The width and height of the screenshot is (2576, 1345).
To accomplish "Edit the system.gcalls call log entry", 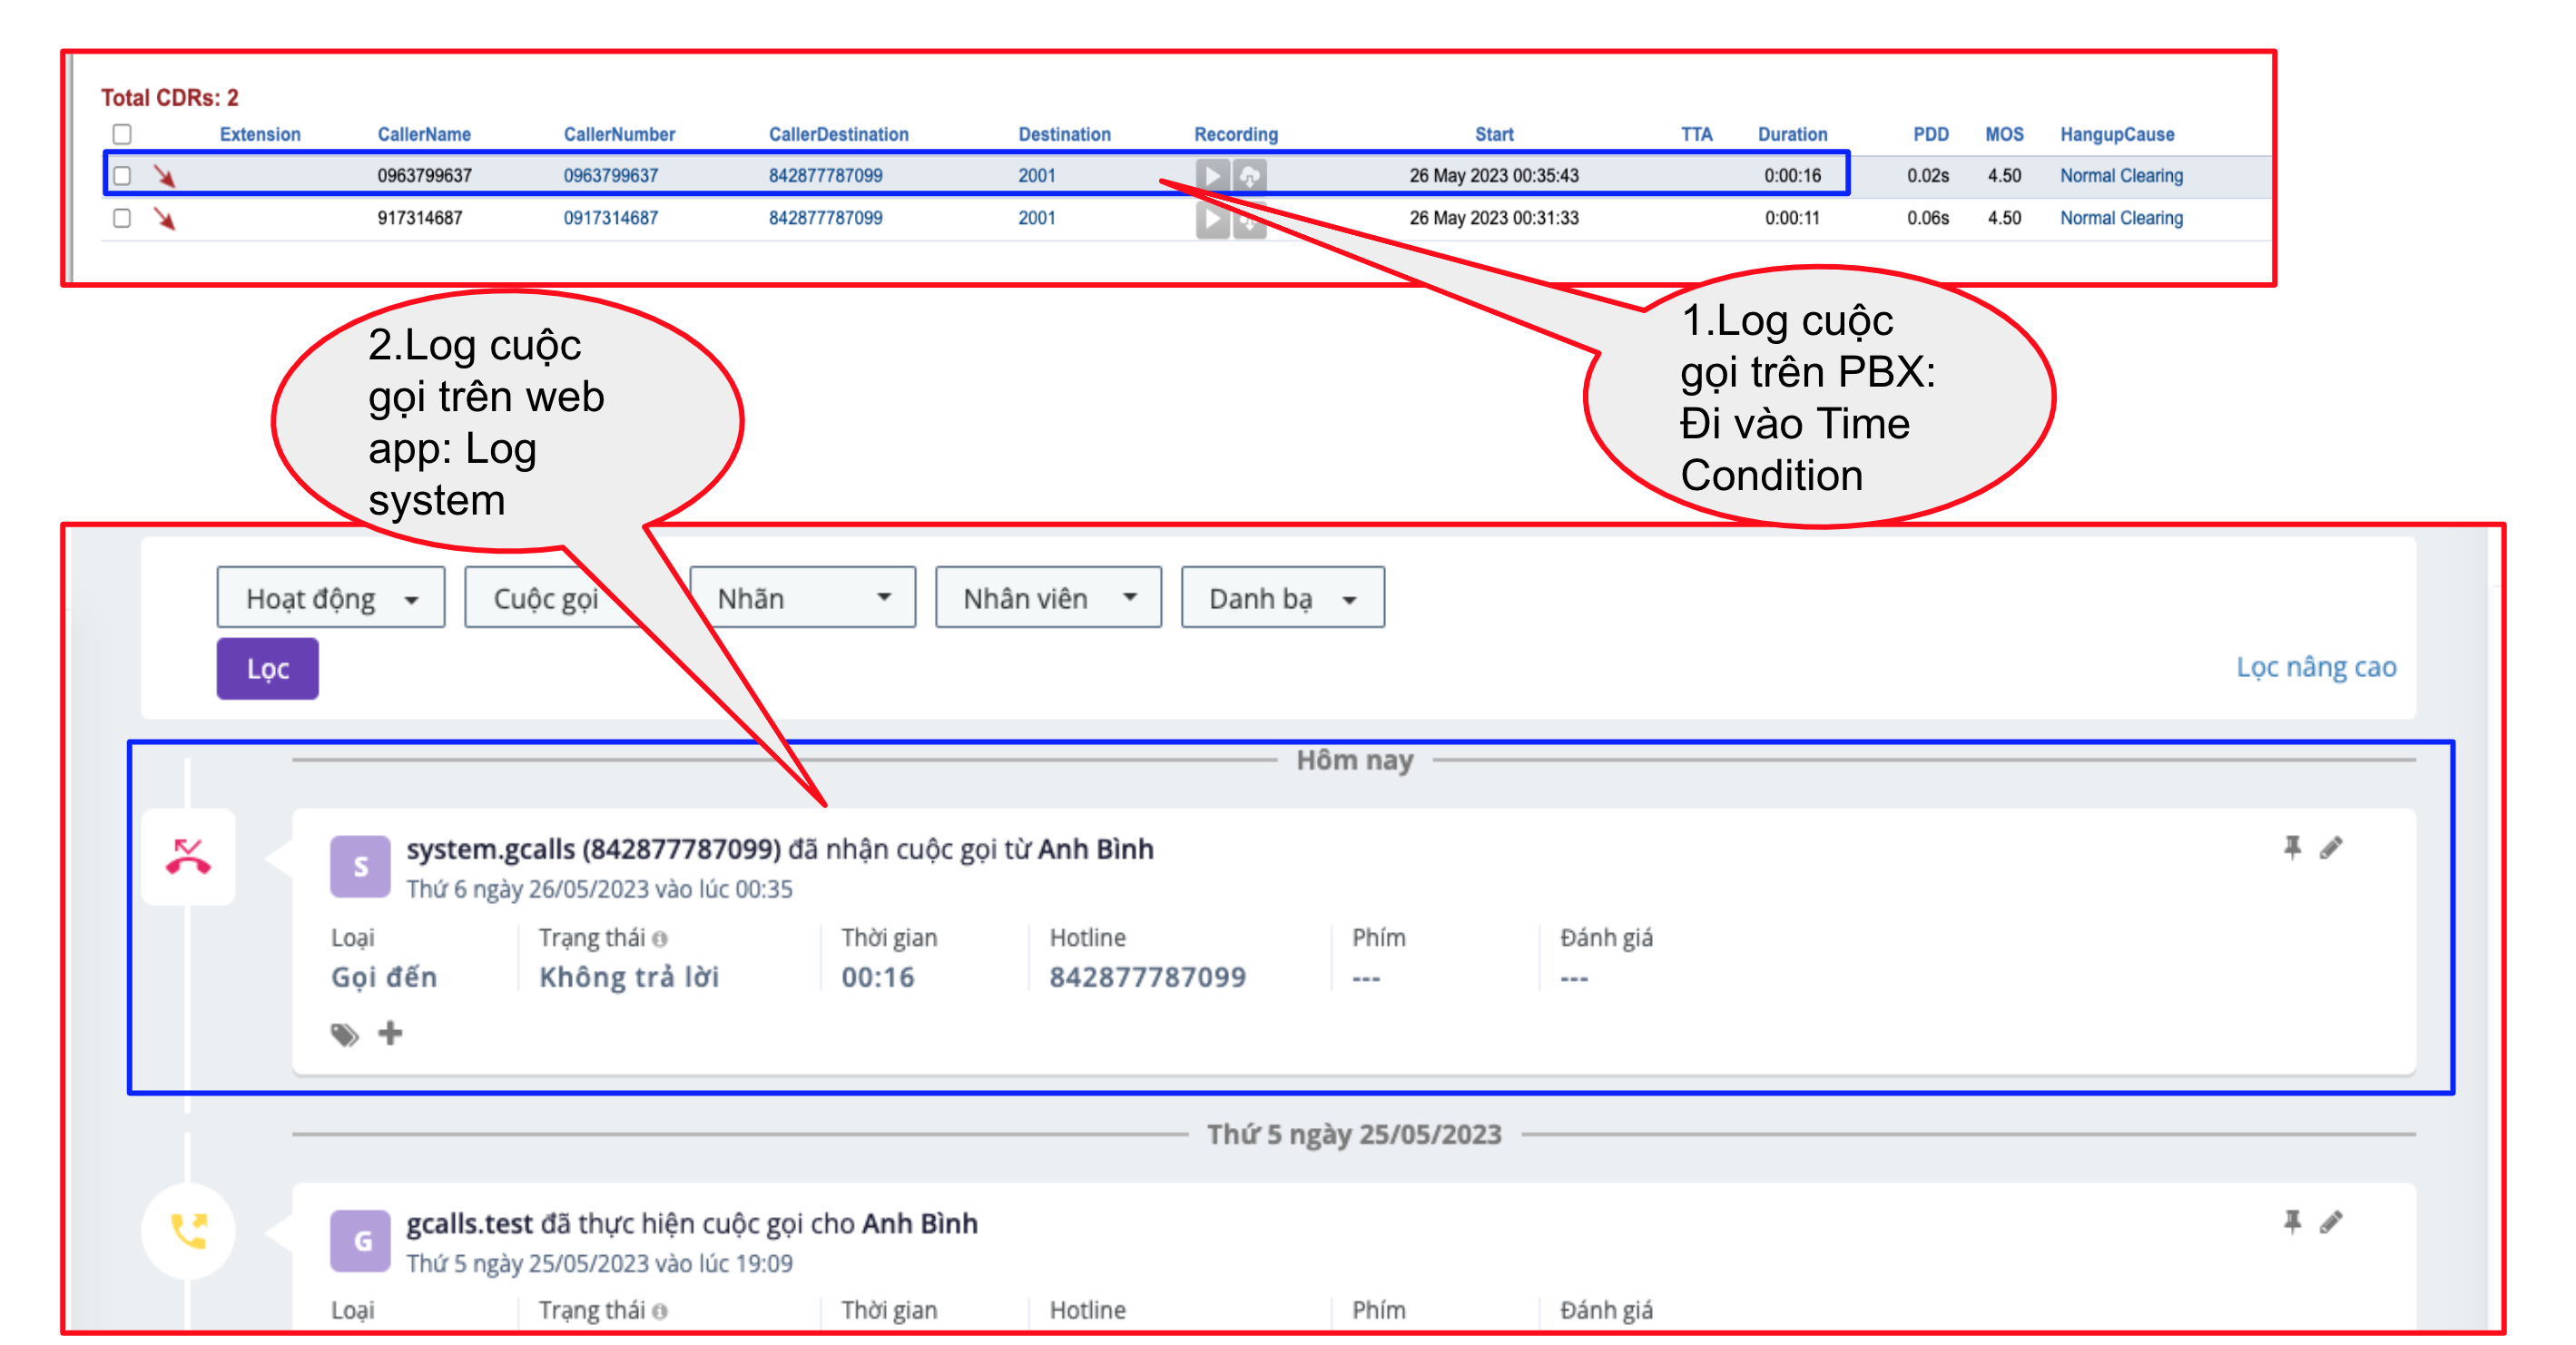I will 2330,847.
